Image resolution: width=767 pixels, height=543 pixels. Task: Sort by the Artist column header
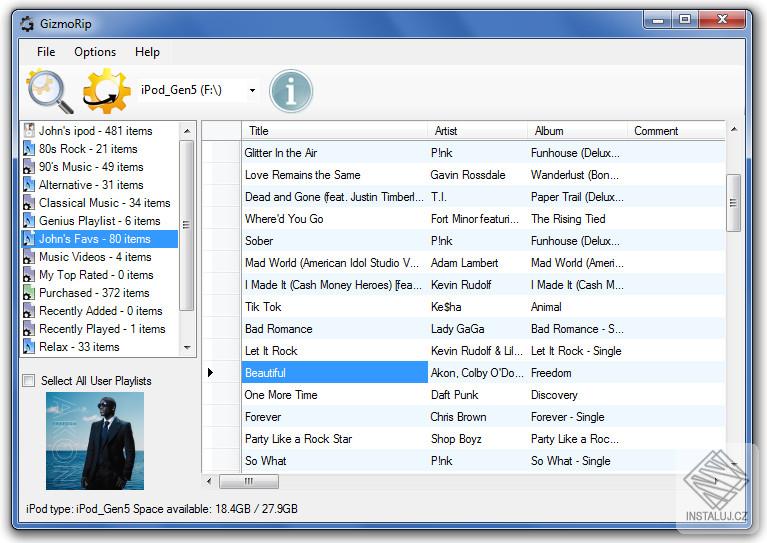coord(477,131)
